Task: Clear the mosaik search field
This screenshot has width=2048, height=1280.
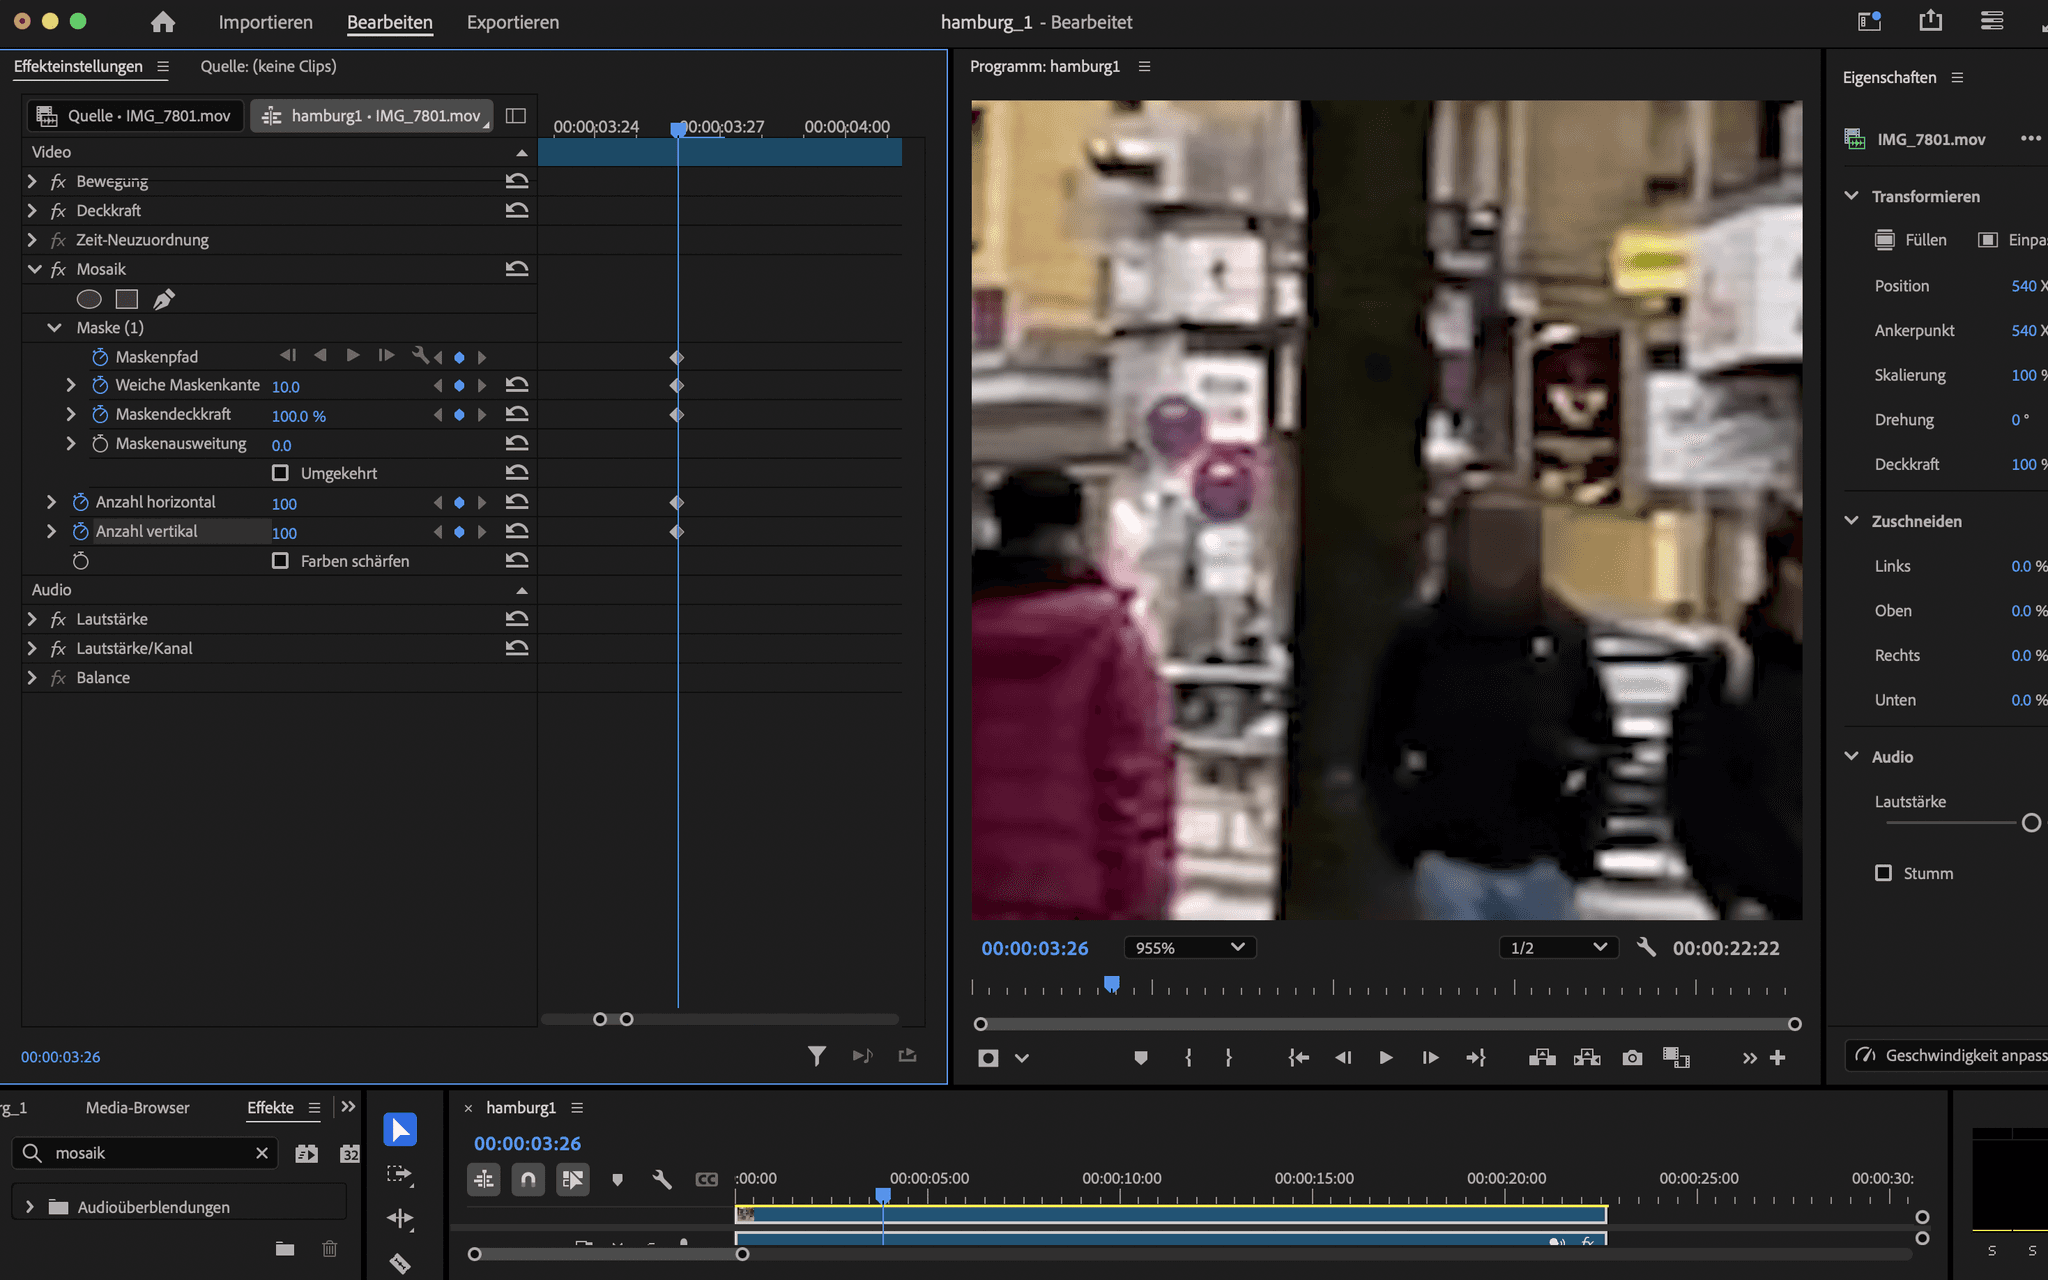Action: click(x=262, y=1153)
